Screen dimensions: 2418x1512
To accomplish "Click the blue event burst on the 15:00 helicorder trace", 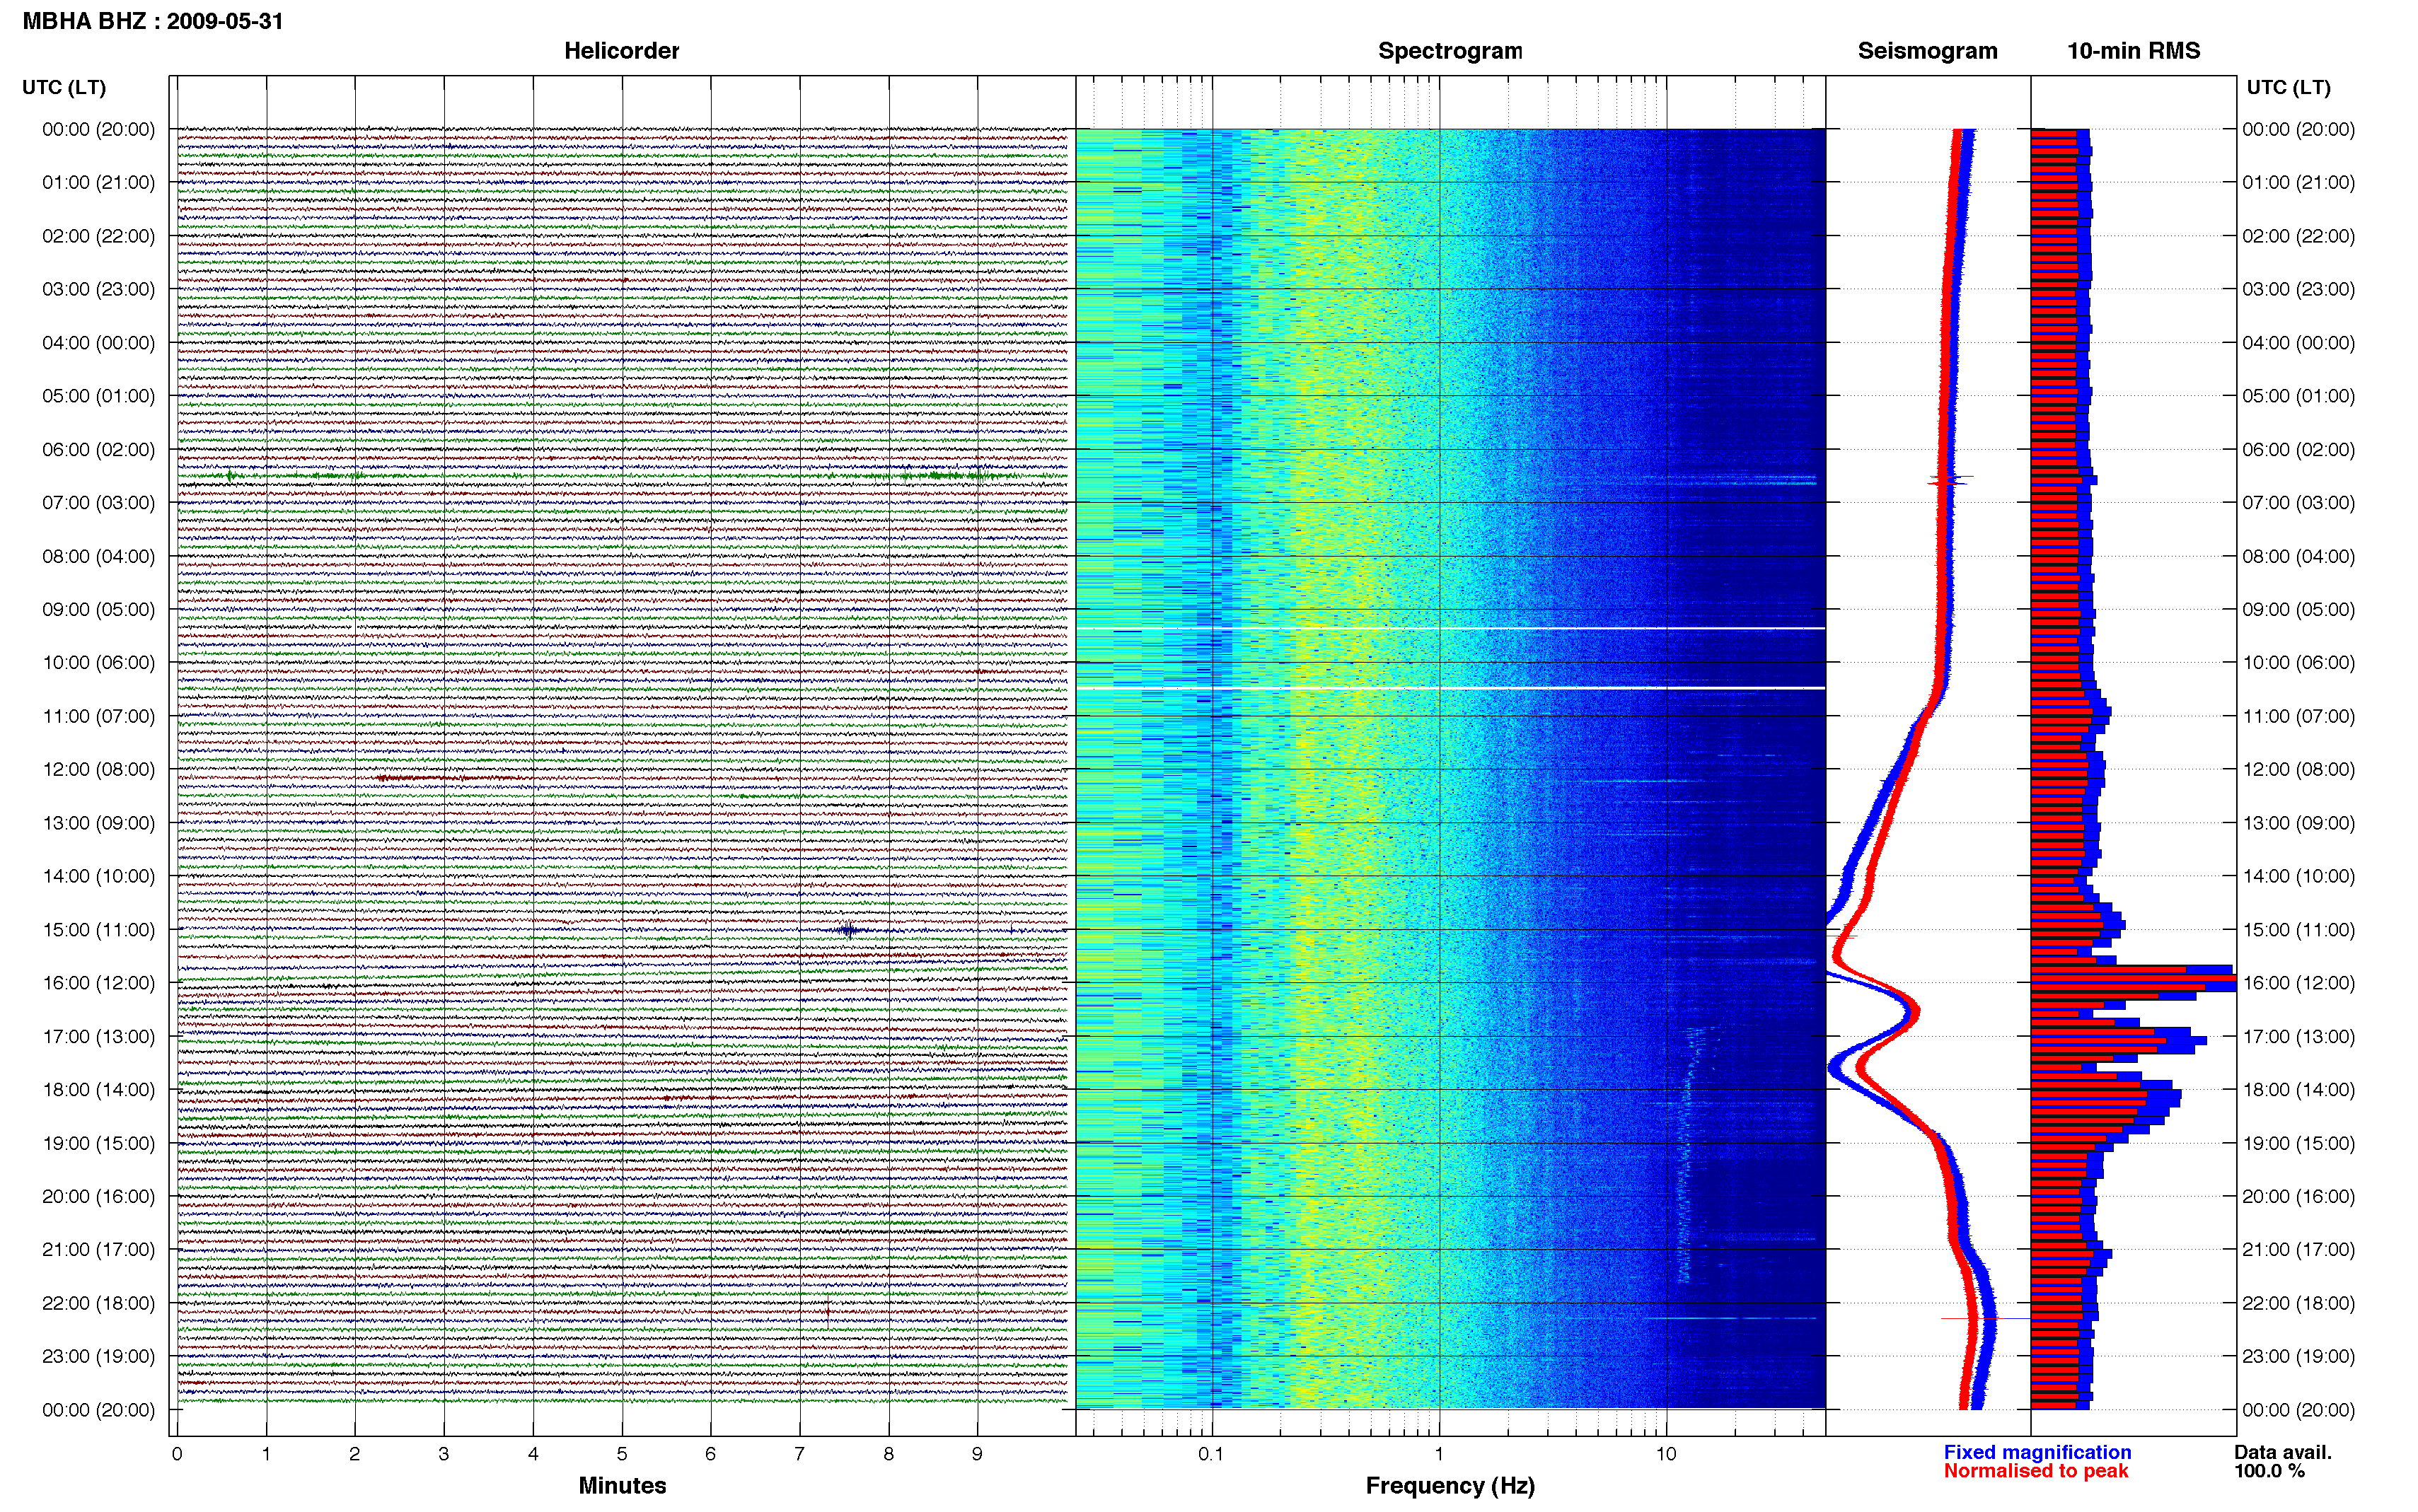I will (x=848, y=931).
